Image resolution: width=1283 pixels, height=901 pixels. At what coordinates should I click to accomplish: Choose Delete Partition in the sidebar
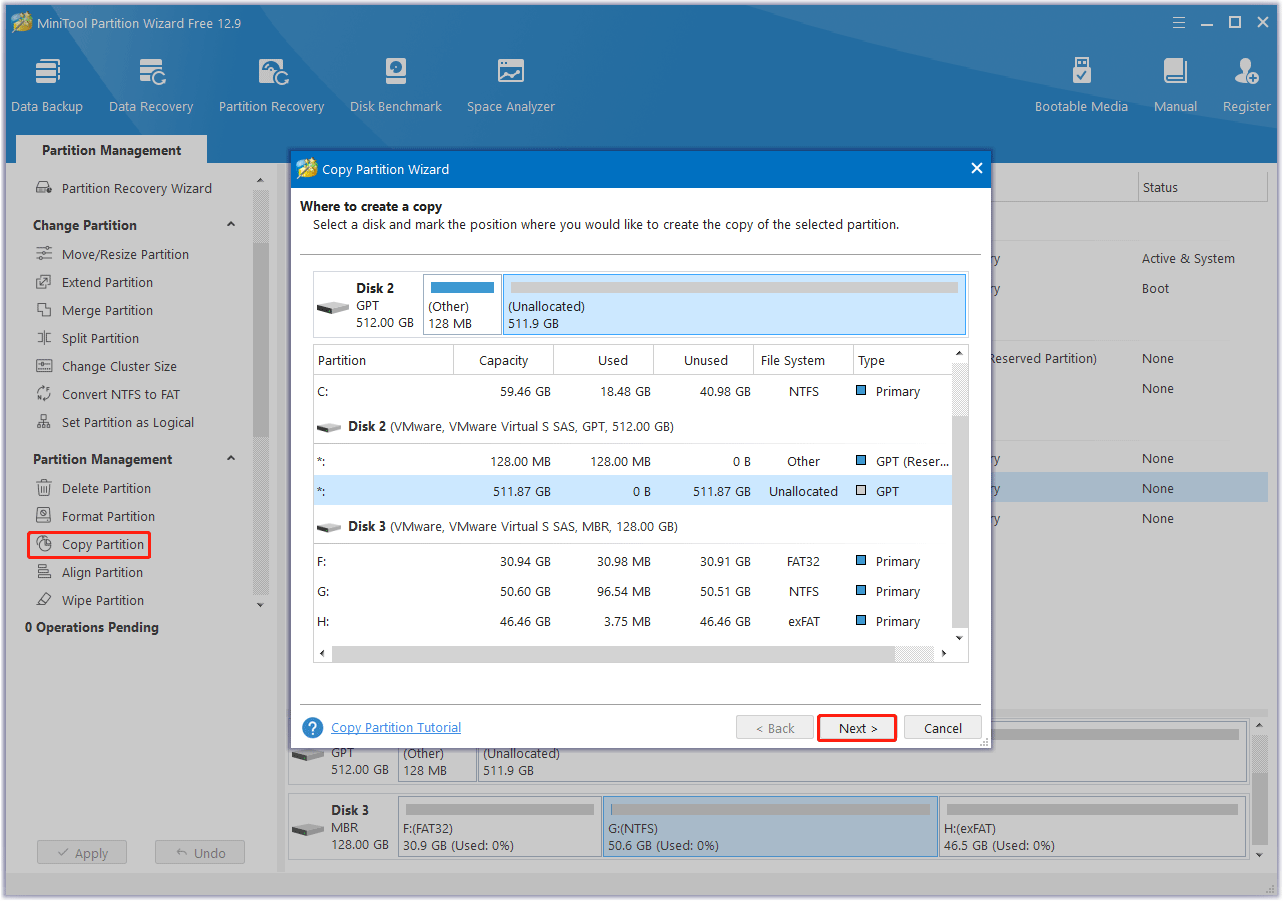[106, 488]
